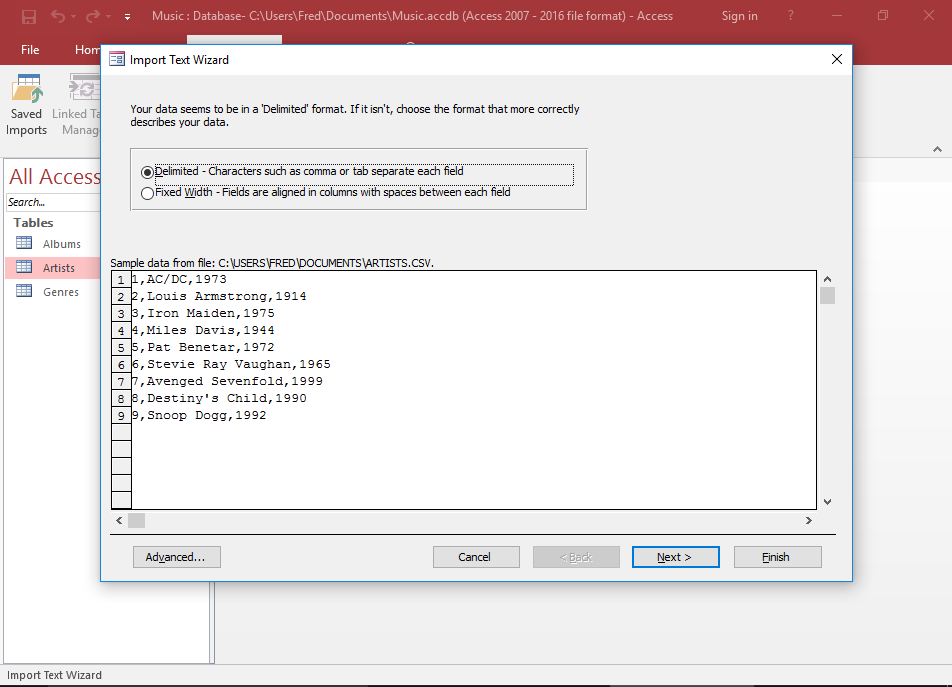Click the navigation pane Search box
The height and width of the screenshot is (687, 952).
coord(53,202)
